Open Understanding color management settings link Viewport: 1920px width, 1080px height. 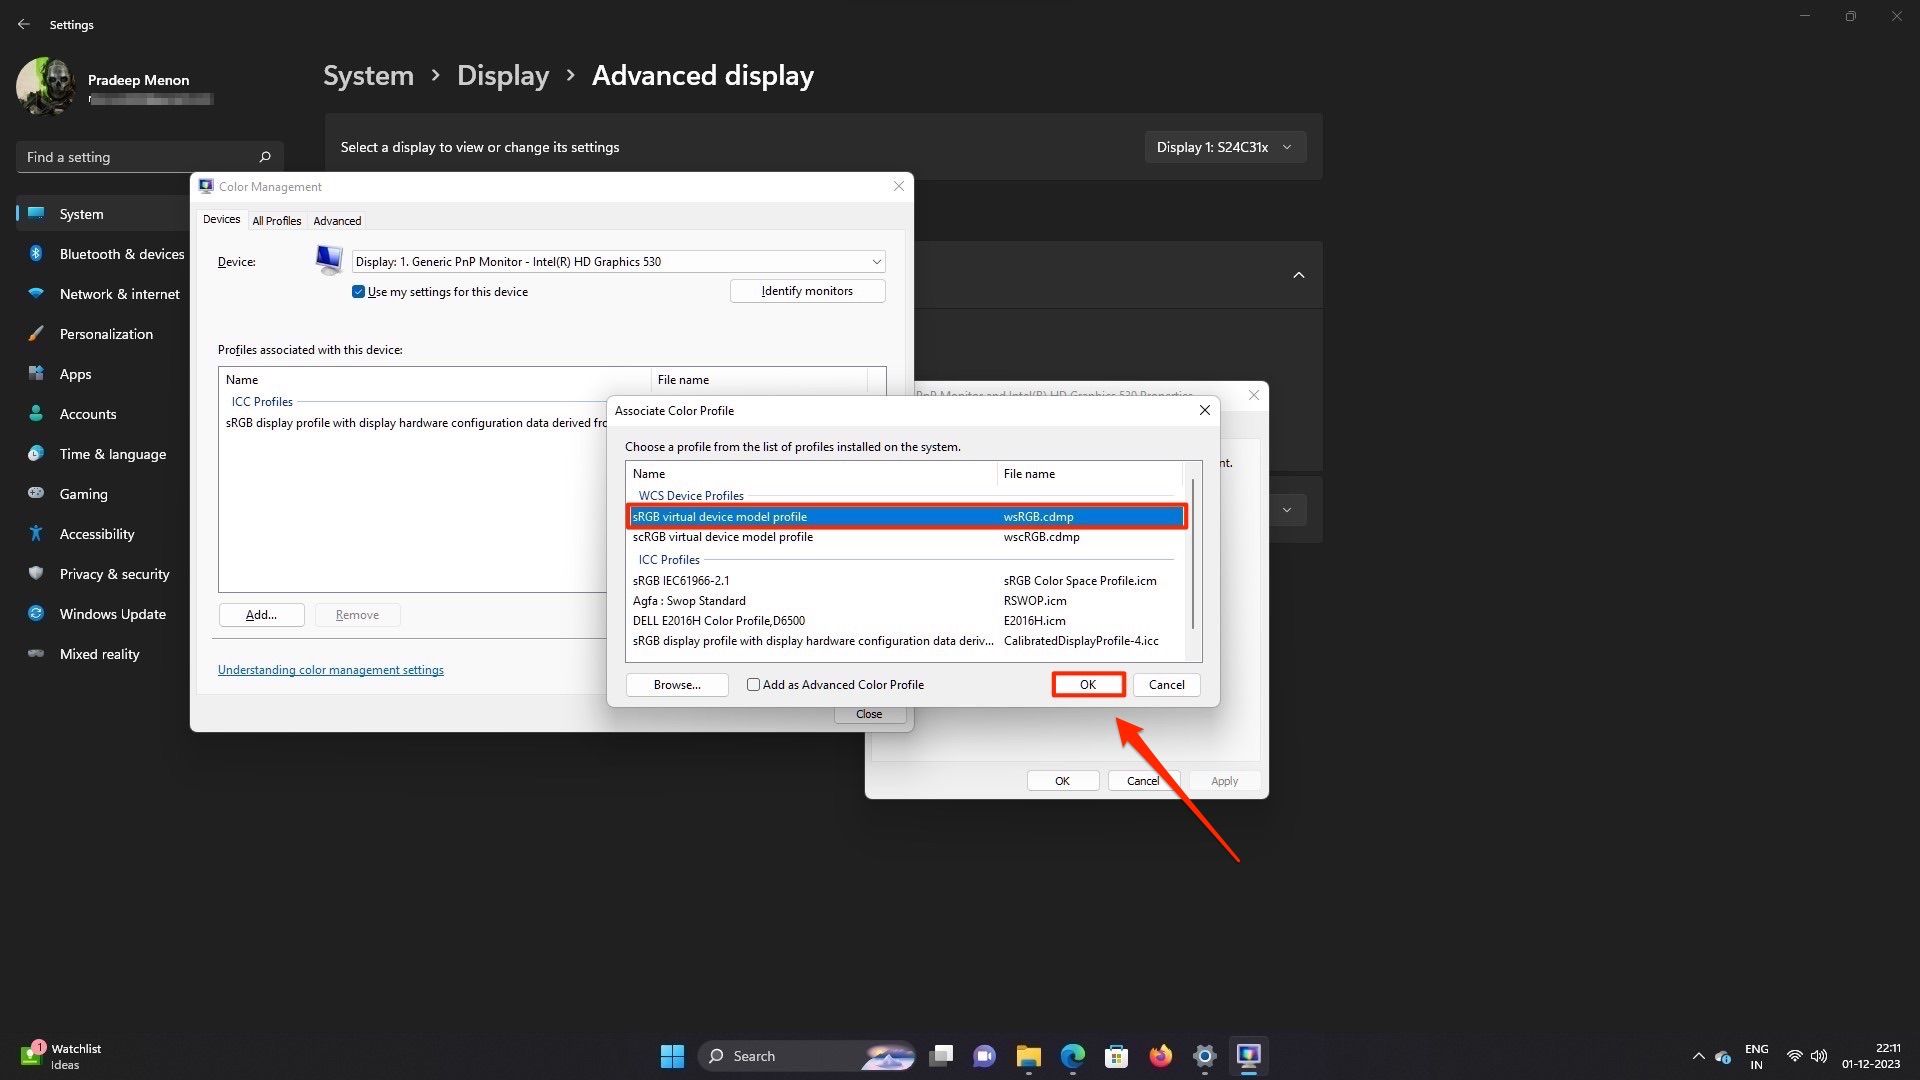click(x=330, y=669)
